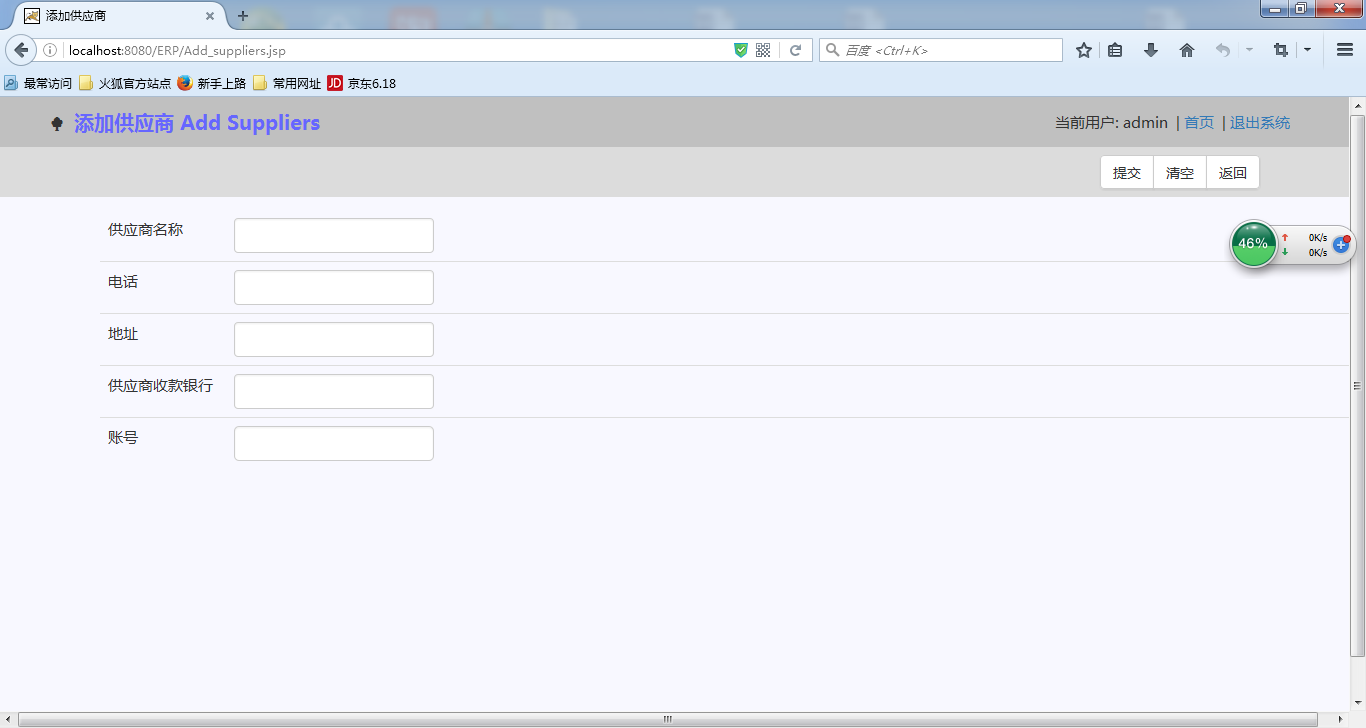Click the 提交 submit button

click(1127, 173)
